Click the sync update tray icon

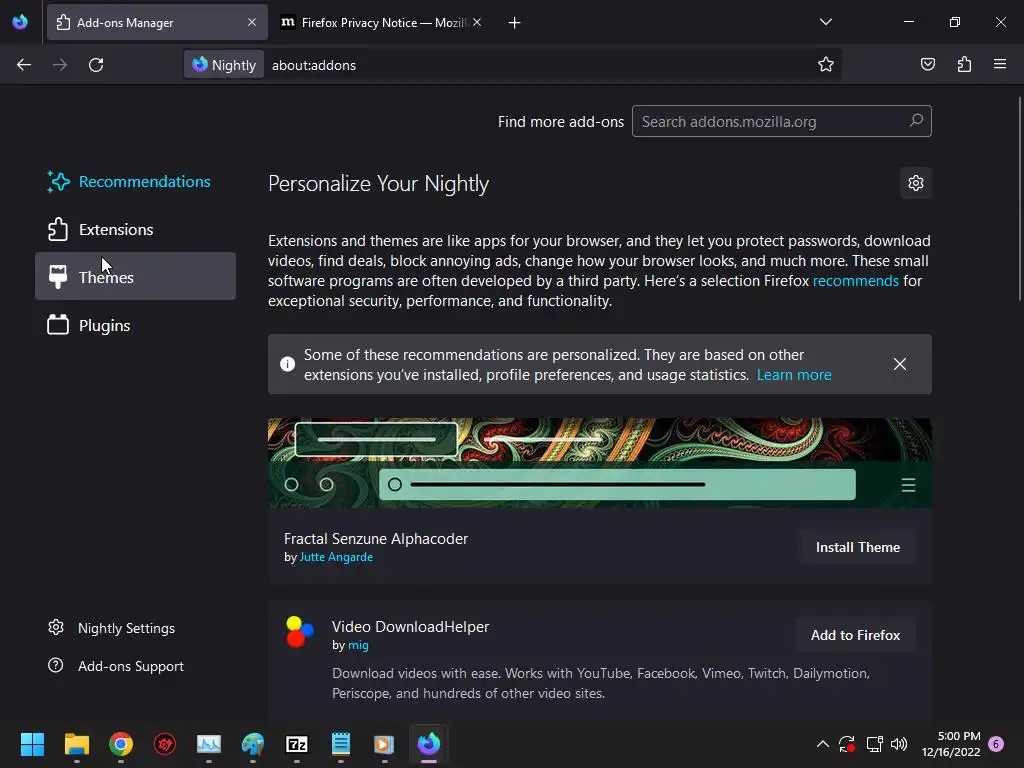coord(847,744)
